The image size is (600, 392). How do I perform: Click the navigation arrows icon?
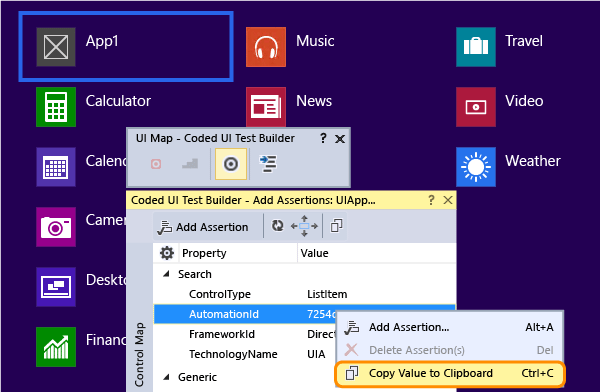tap(304, 226)
